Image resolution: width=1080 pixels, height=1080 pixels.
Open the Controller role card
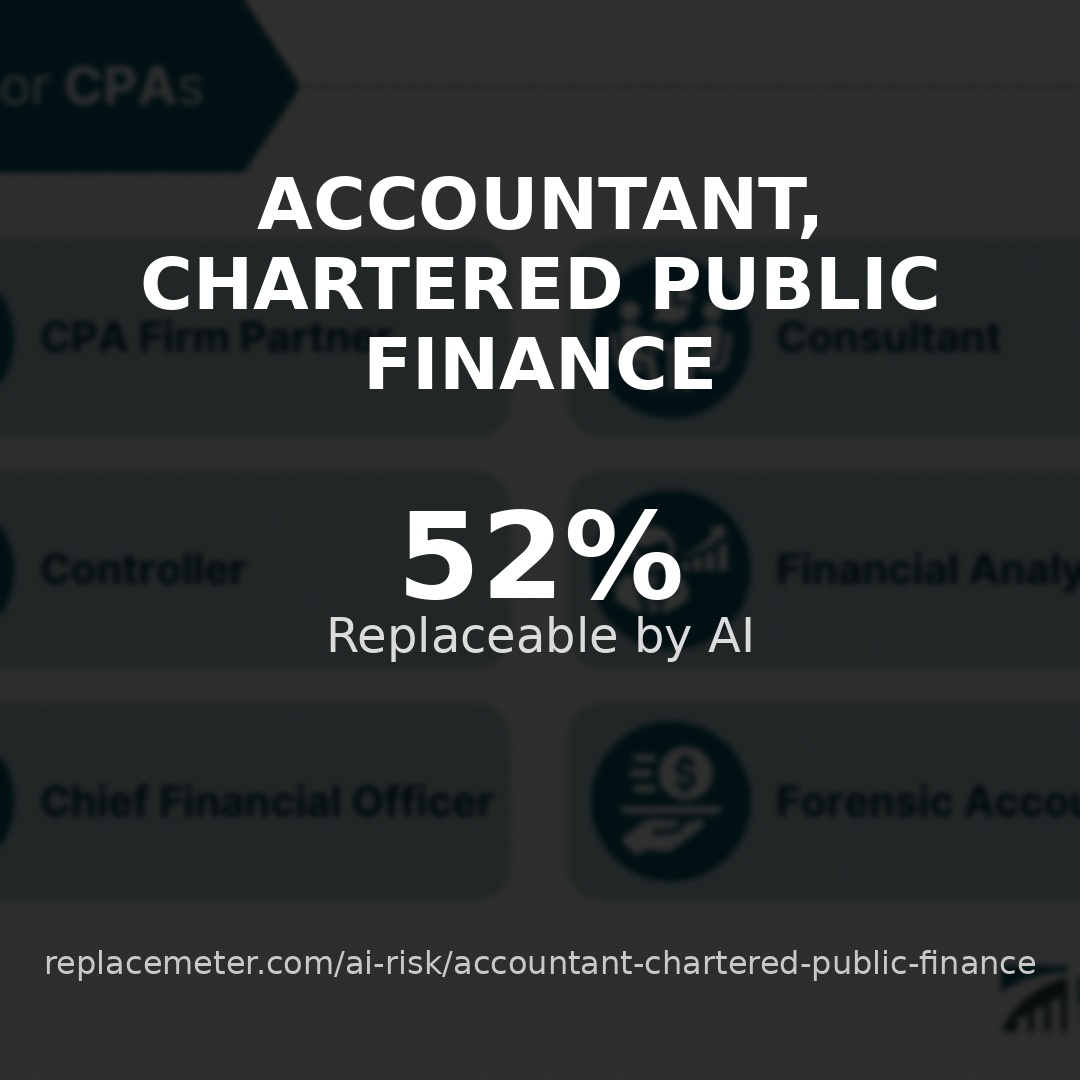click(x=143, y=569)
